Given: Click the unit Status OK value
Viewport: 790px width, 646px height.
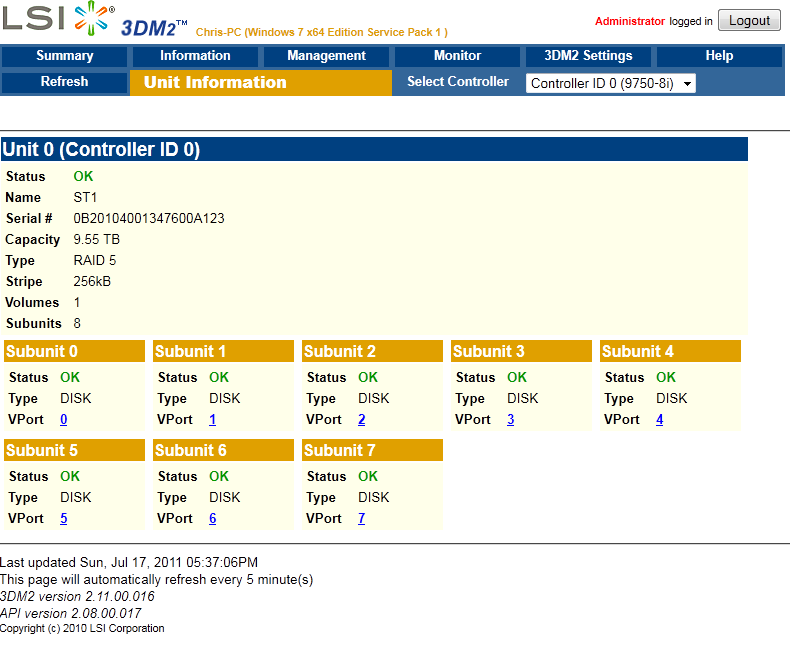Looking at the screenshot, I should click(83, 176).
